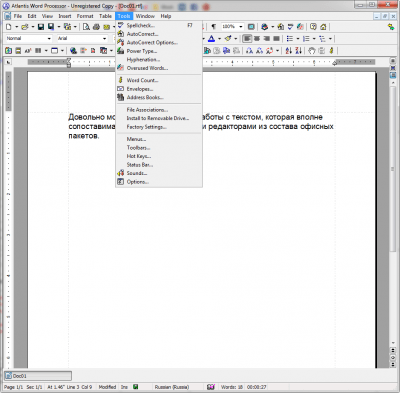Click the Save floppy disk icon
This screenshot has height=393, width=400.
pyautogui.click(x=41, y=27)
